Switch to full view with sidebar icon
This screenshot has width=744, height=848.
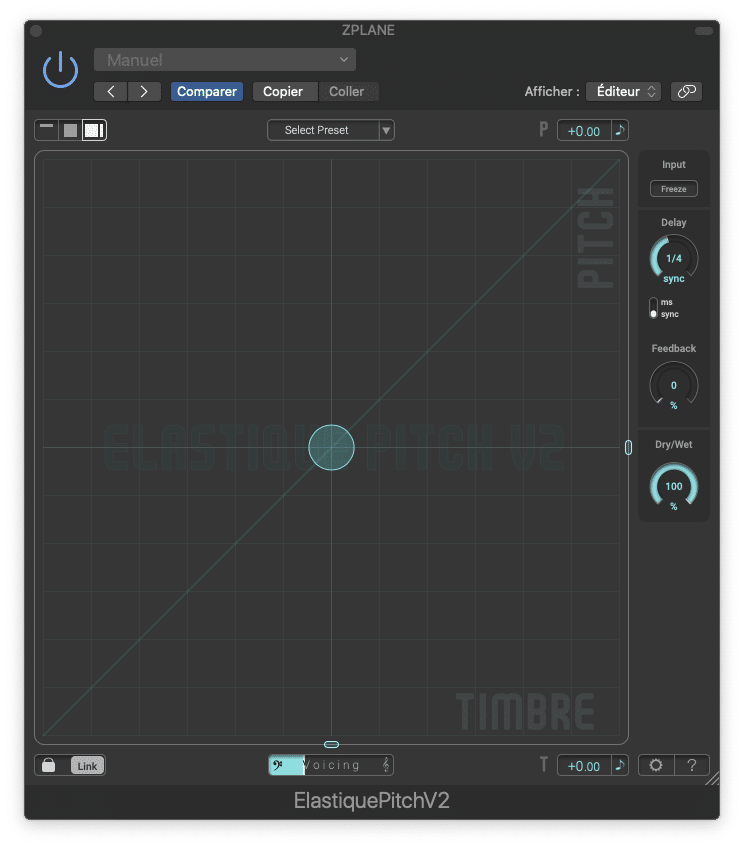pyautogui.click(x=94, y=130)
